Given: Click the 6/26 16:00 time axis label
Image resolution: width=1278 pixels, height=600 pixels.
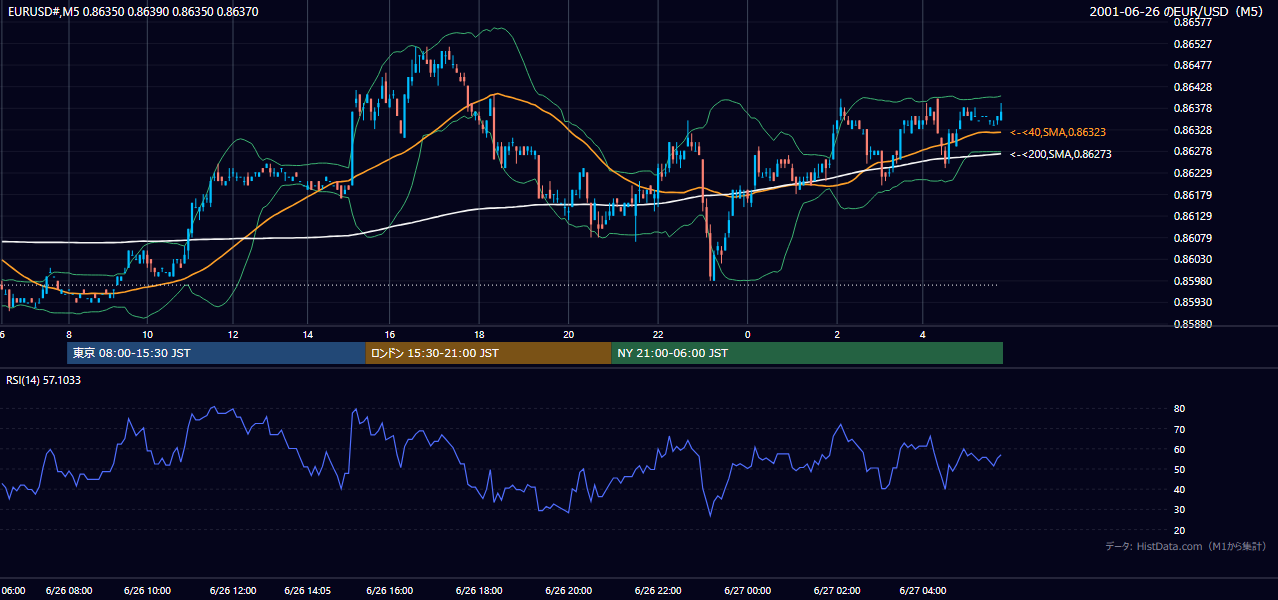Looking at the screenshot, I should pyautogui.click(x=389, y=590).
